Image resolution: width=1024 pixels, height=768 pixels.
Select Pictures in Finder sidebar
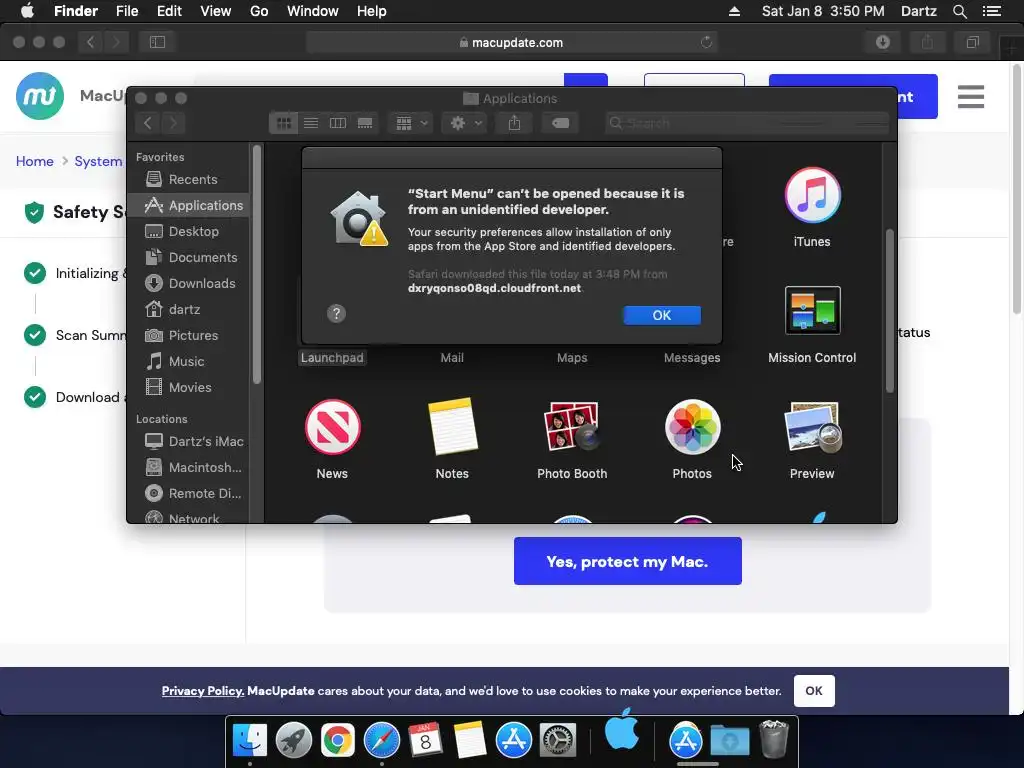[x=188, y=335]
